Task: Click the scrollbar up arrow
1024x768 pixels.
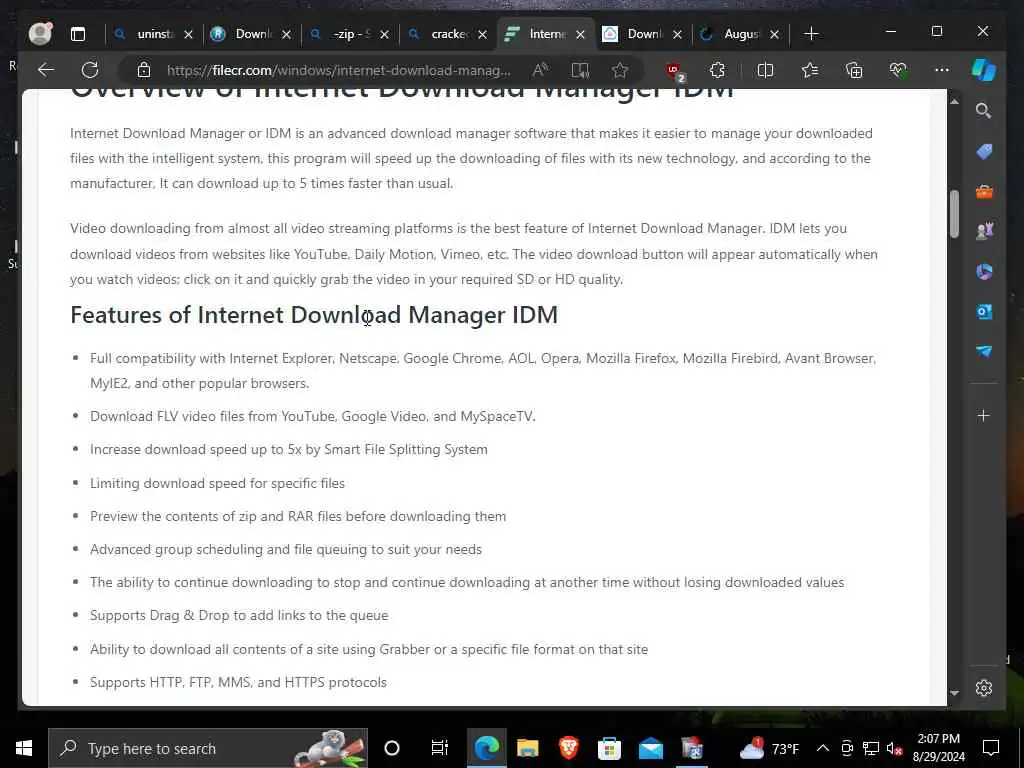Action: (954, 102)
